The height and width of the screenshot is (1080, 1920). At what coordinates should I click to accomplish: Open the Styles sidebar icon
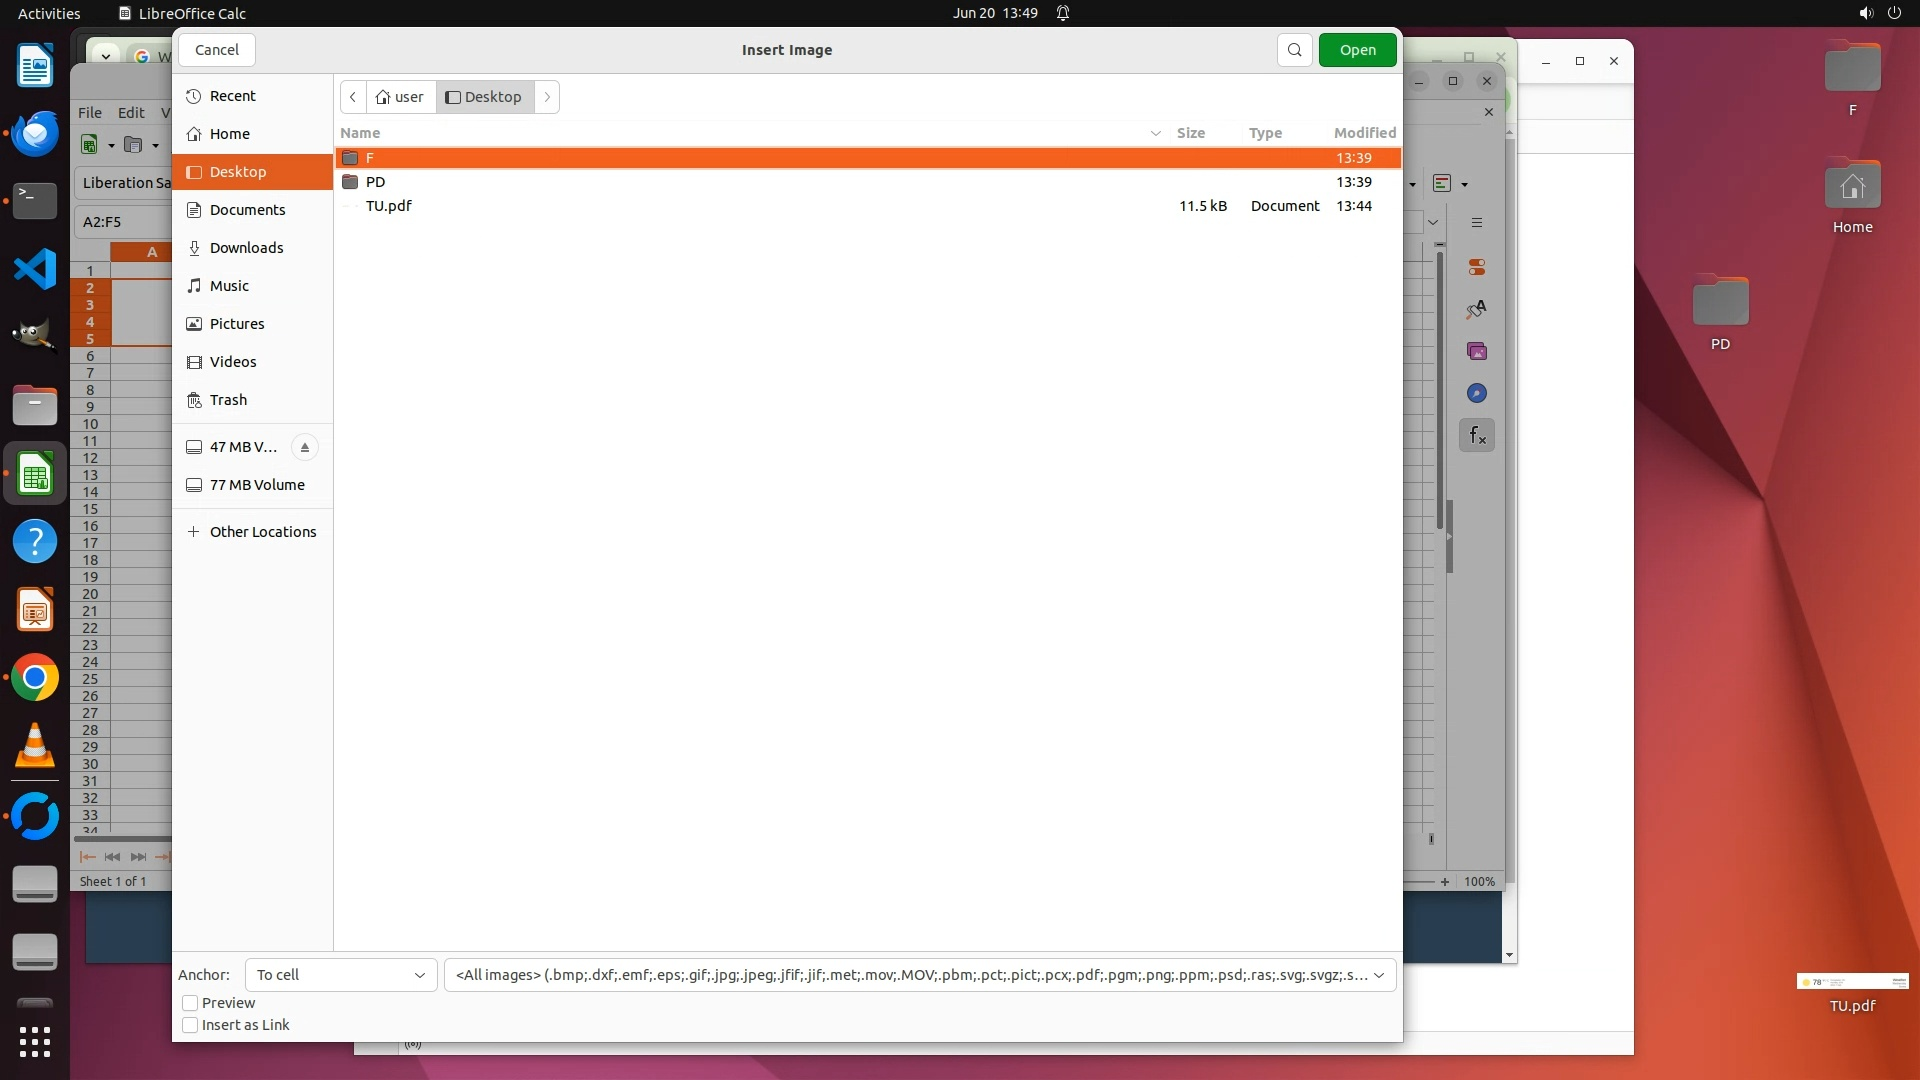(1477, 309)
